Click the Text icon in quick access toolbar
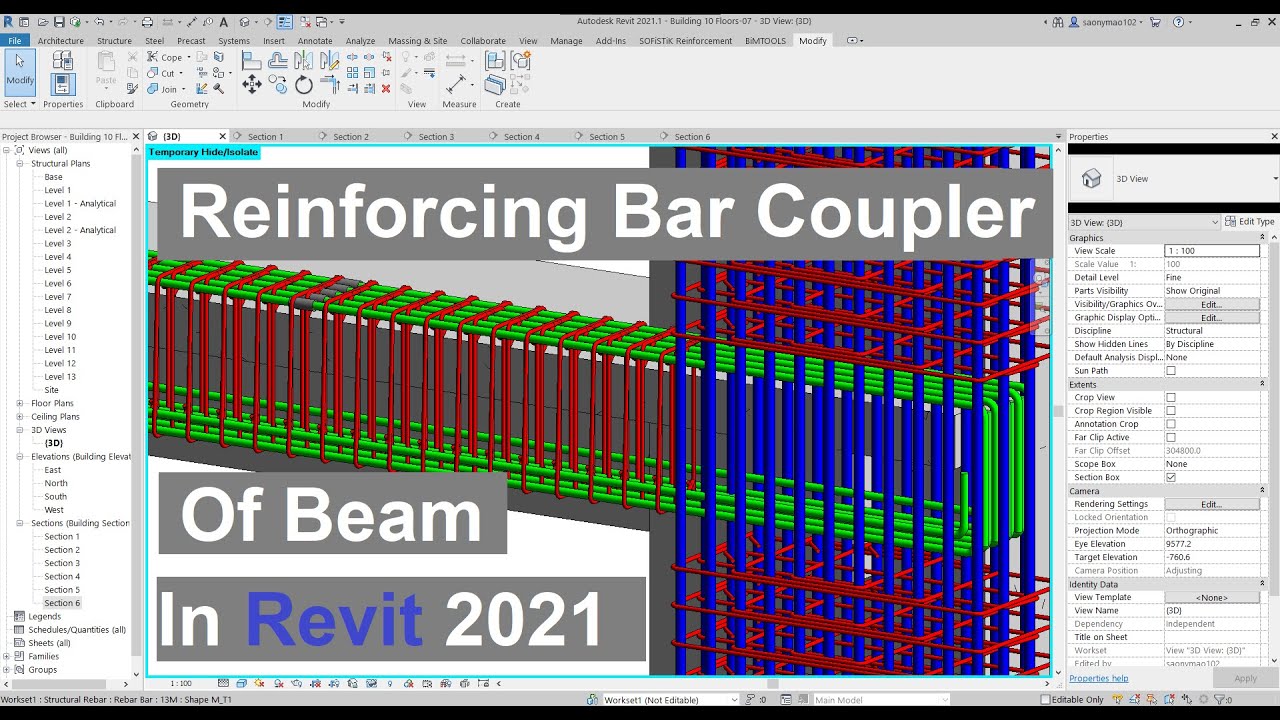The image size is (1280, 720). 224,21
